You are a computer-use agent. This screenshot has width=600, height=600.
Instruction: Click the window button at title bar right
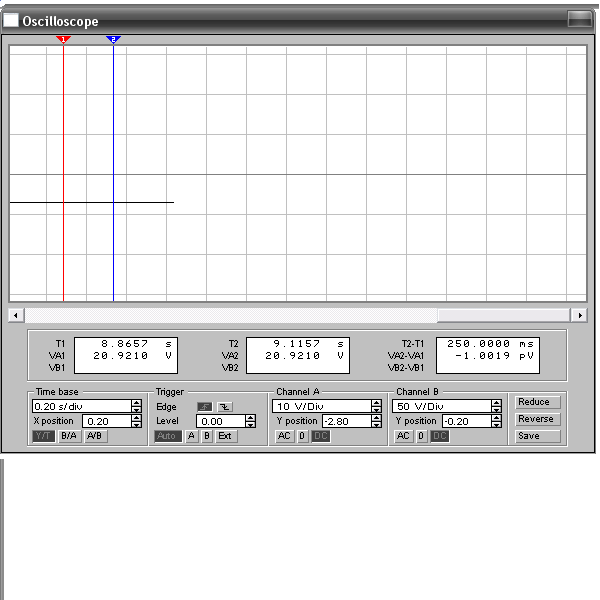pyautogui.click(x=580, y=19)
